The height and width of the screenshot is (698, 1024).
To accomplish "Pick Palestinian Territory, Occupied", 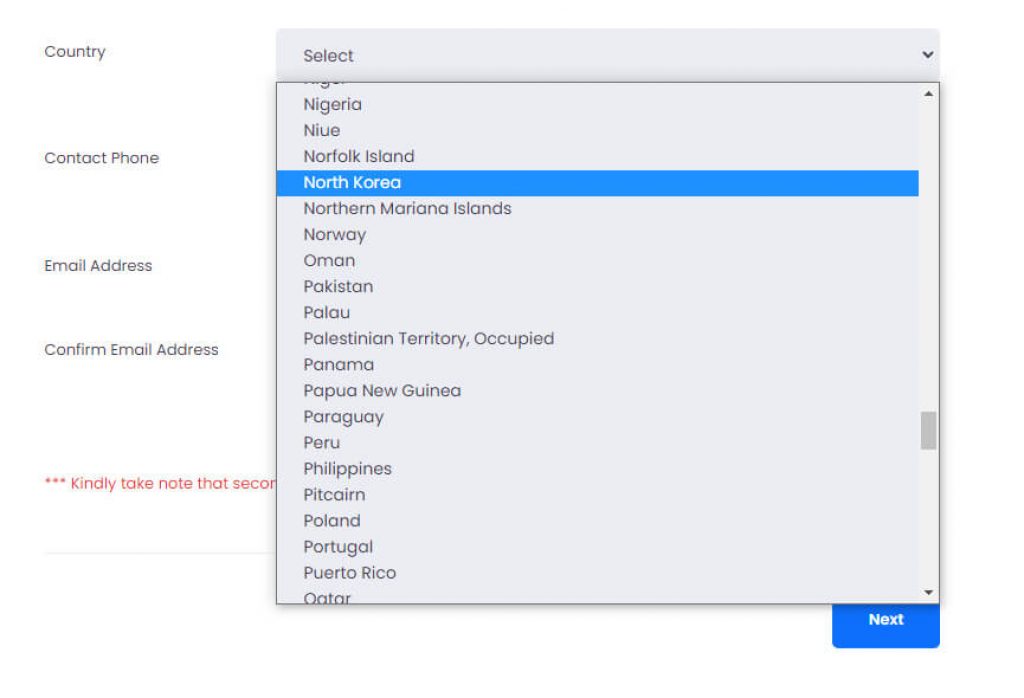I will pos(428,338).
